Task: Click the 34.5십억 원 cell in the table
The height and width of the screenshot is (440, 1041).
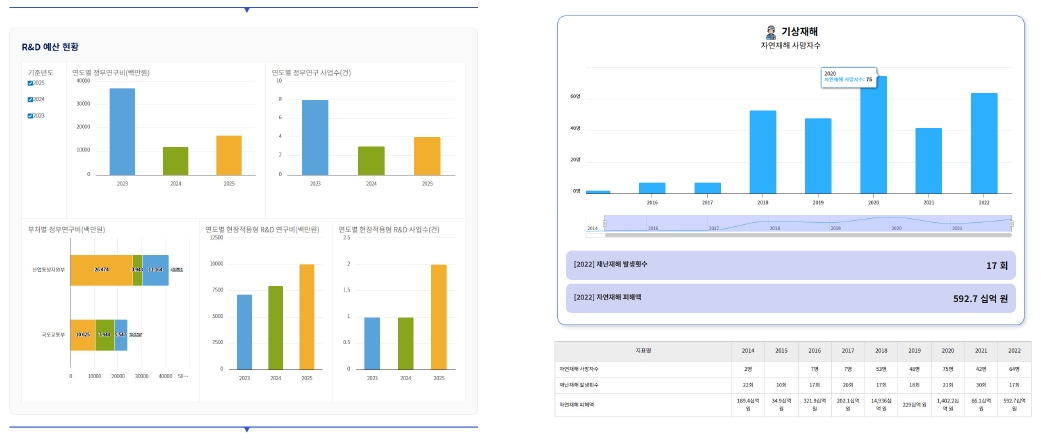Action: coord(781,405)
